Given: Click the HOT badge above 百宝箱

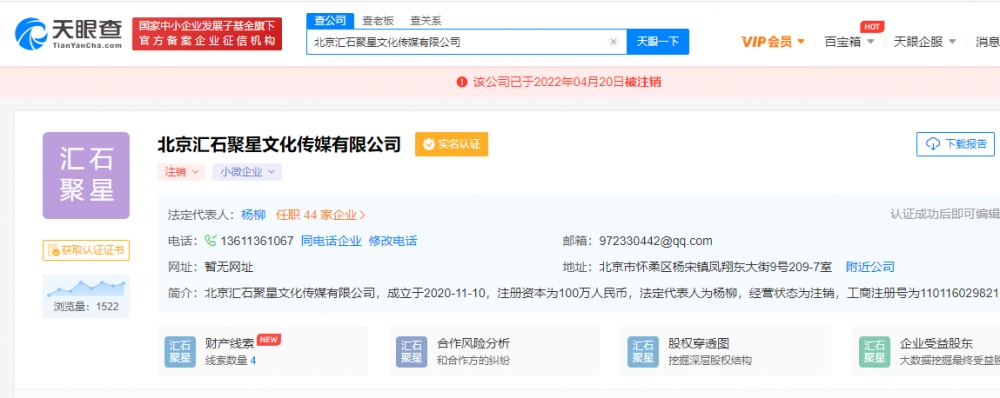Looking at the screenshot, I should pyautogui.click(x=872, y=26).
